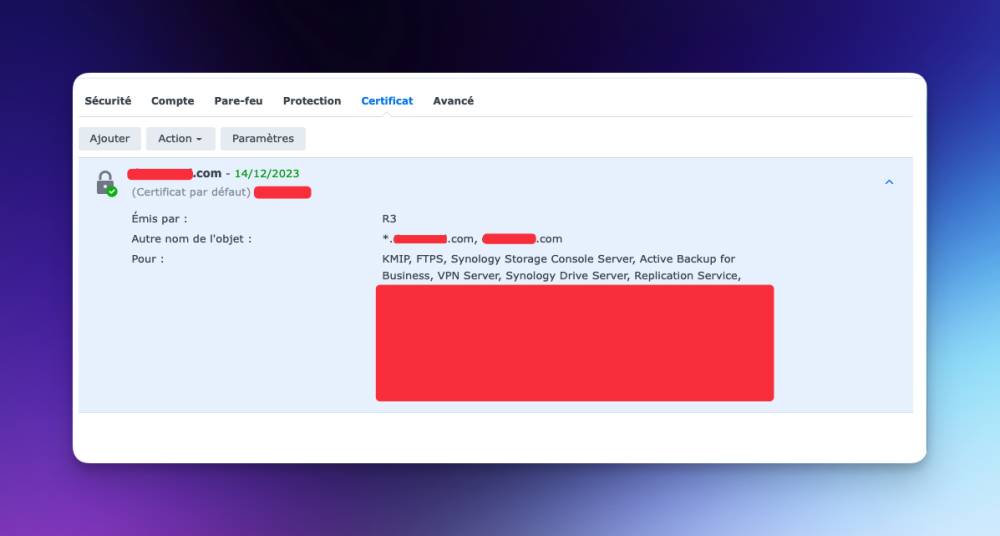Go to the Pare-feu tab
The width and height of the screenshot is (1000, 536).
point(239,101)
